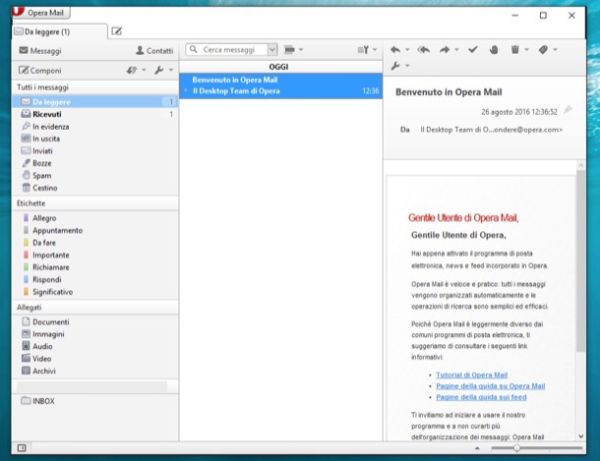The image size is (600, 461).
Task: Mark message as read with checkmark icon
Action: tap(472, 49)
